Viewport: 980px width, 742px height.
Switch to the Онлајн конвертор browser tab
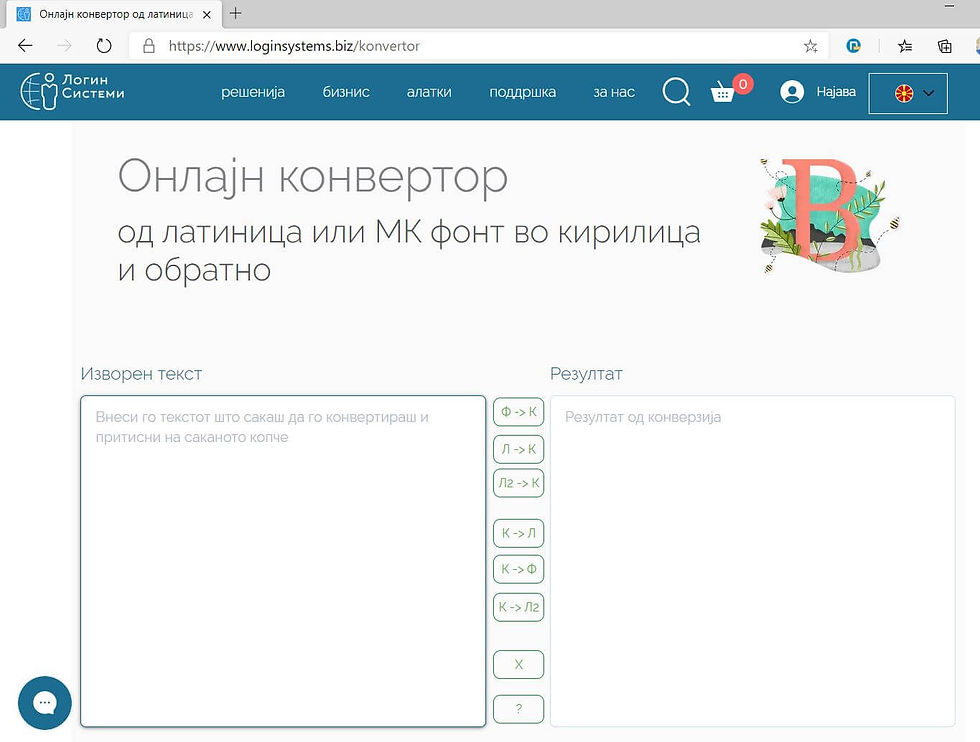click(110, 14)
